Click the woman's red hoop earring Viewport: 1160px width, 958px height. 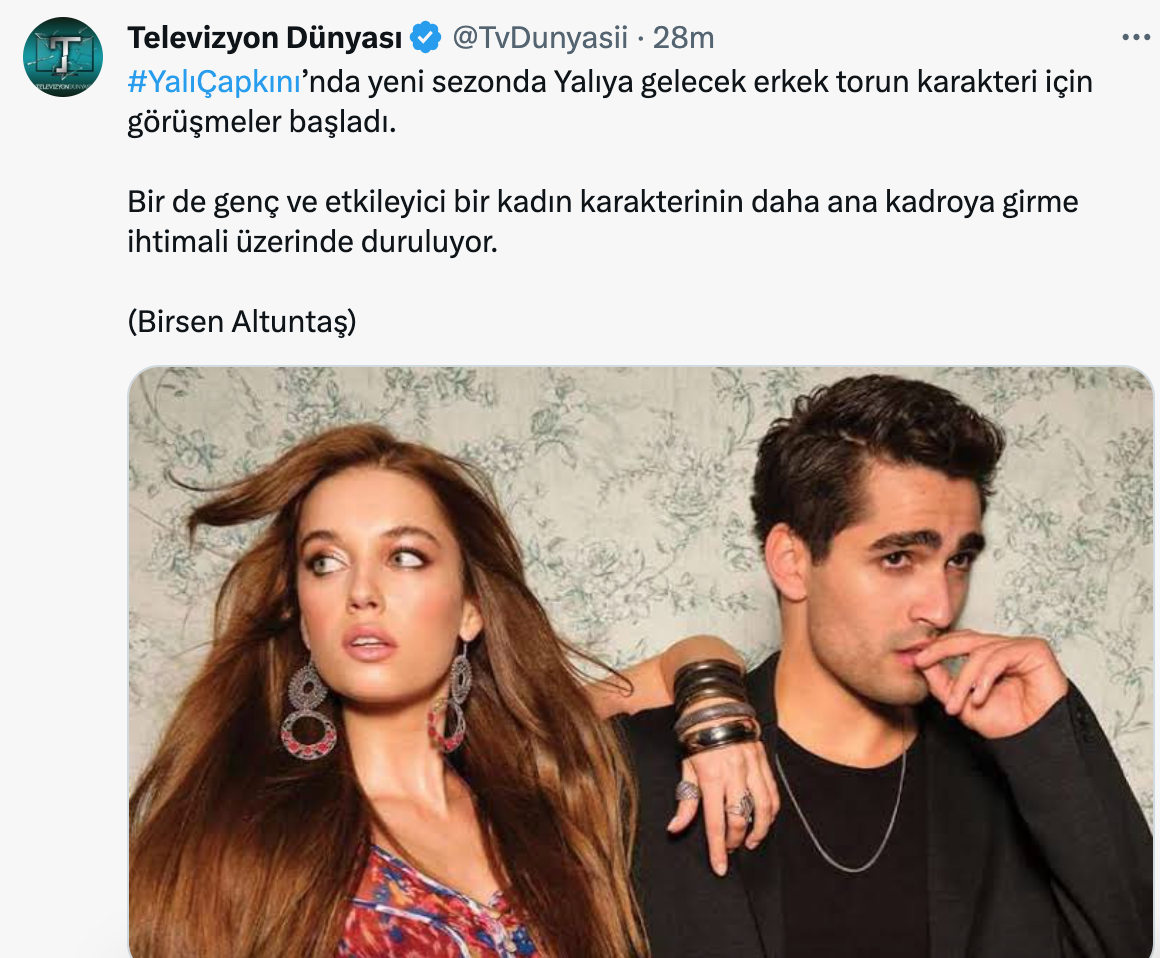(308, 712)
